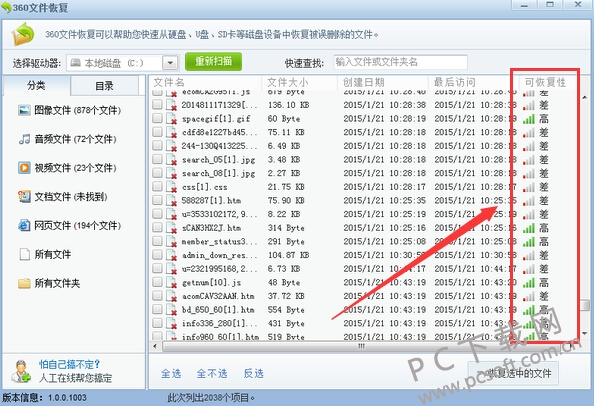Select the 文档文件 category
This screenshot has width=594, height=406.
[63, 197]
